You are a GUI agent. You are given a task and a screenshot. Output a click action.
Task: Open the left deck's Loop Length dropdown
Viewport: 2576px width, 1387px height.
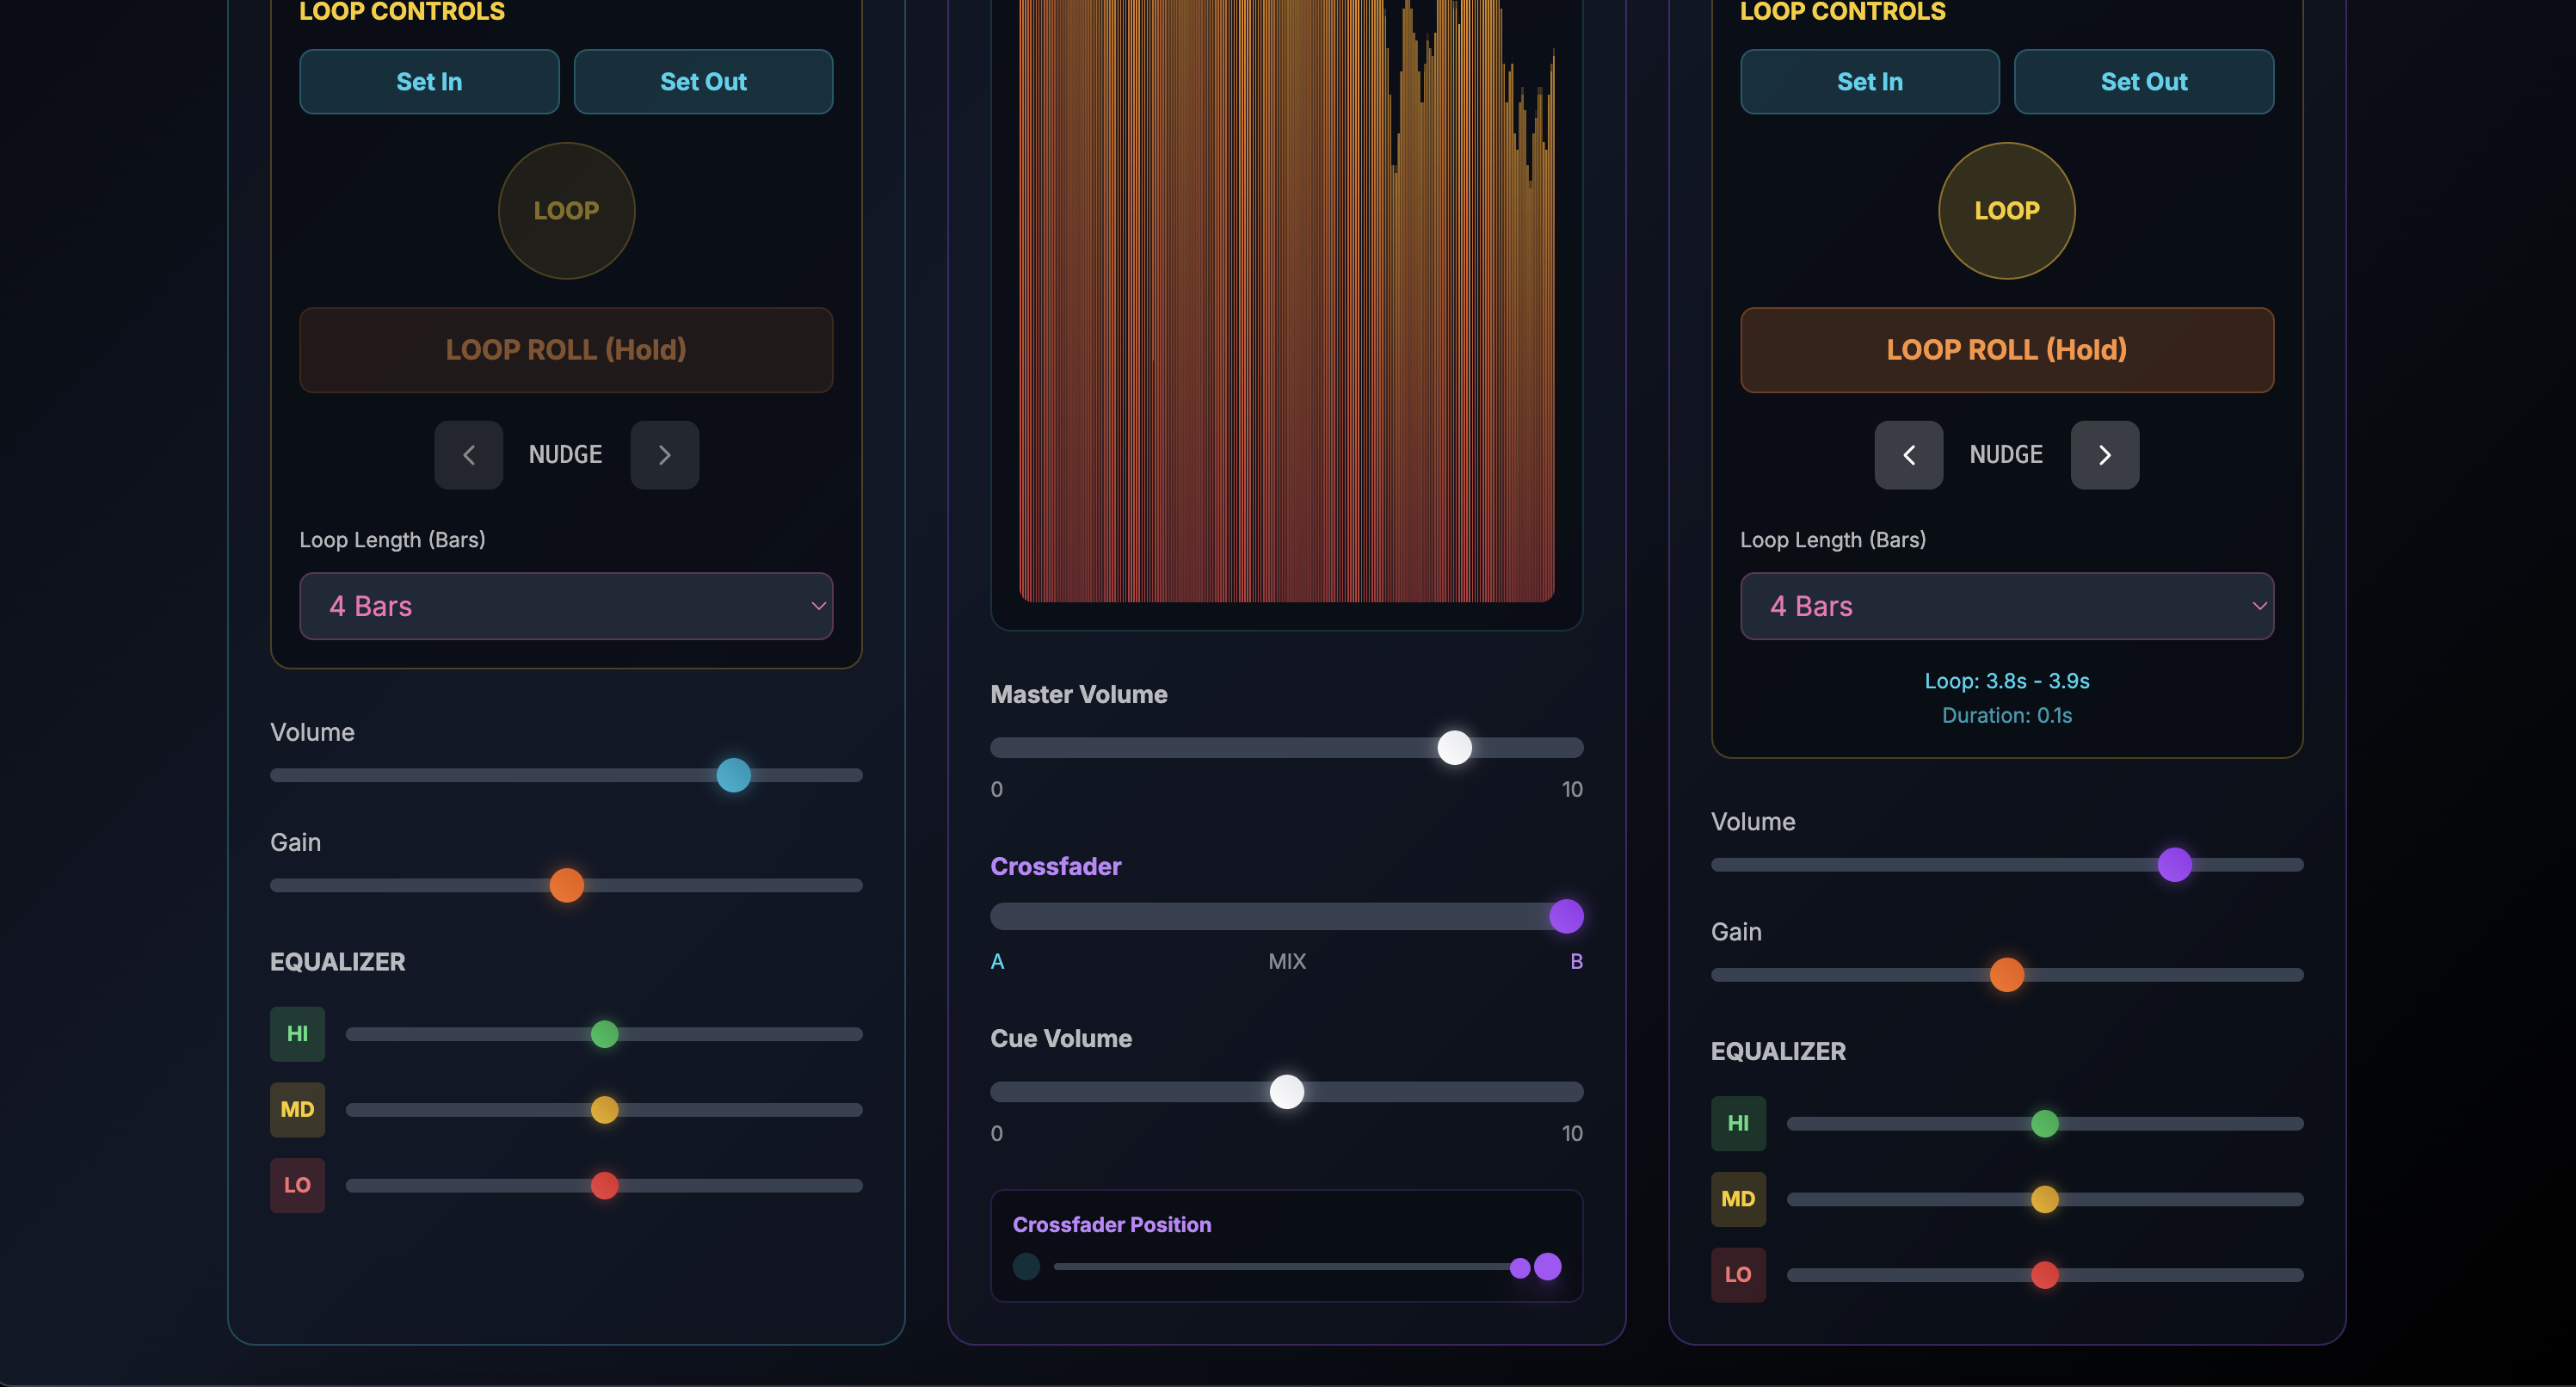point(565,606)
